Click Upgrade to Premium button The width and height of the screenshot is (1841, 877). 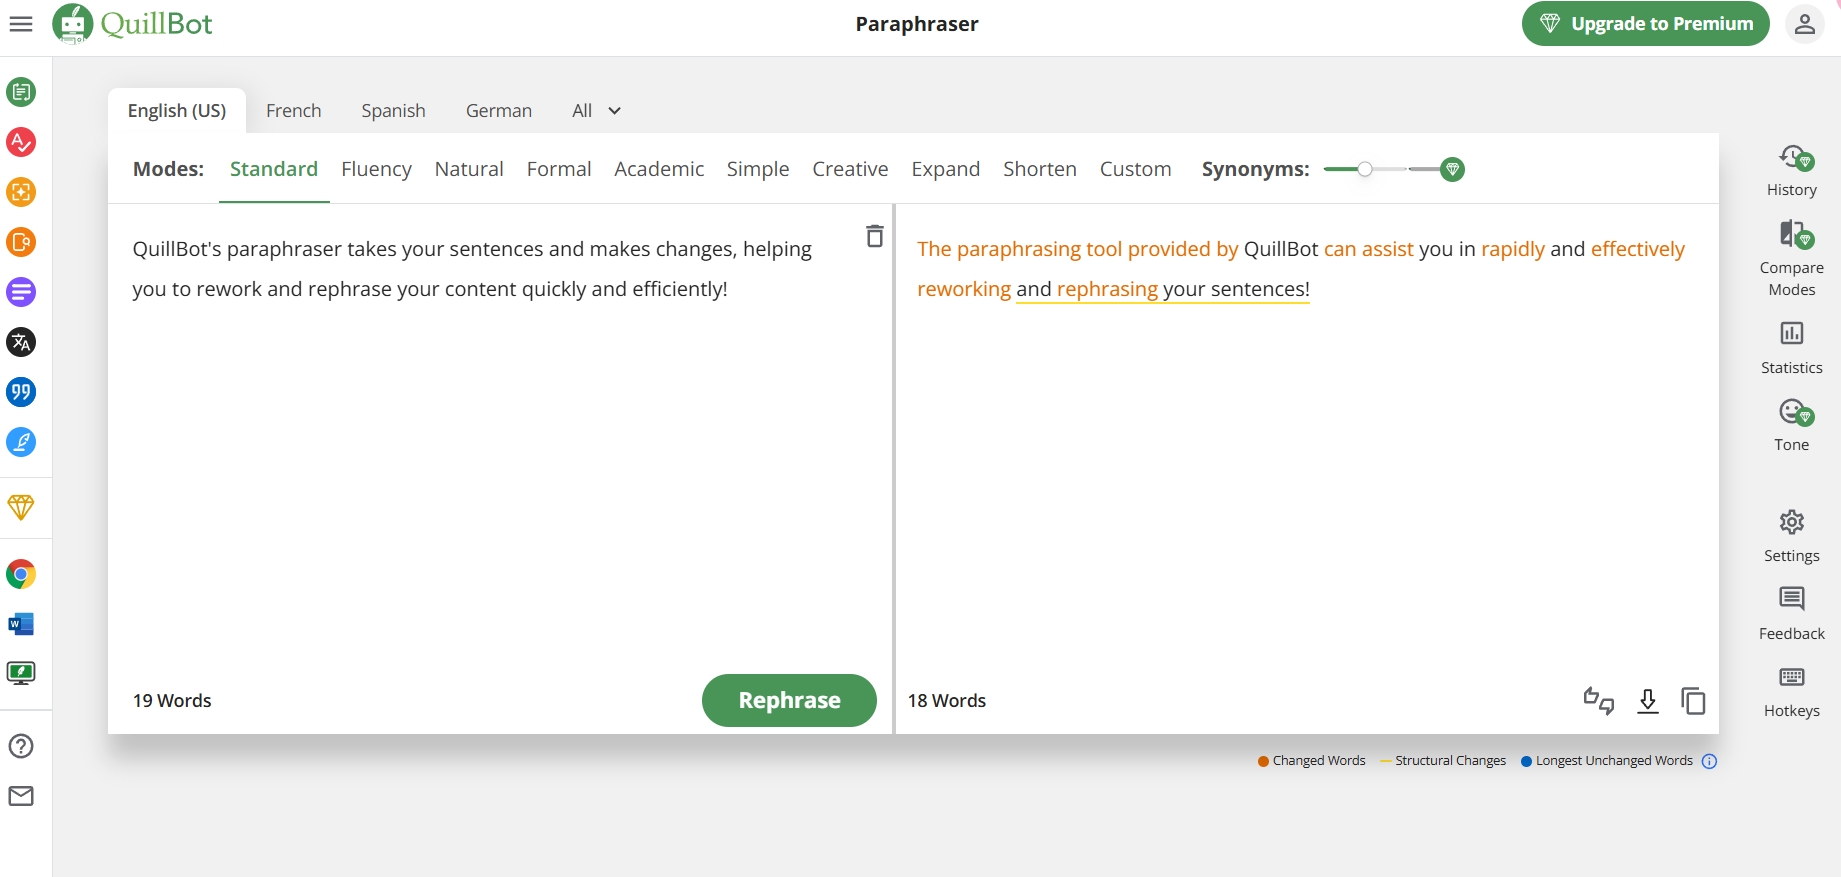click(1646, 24)
